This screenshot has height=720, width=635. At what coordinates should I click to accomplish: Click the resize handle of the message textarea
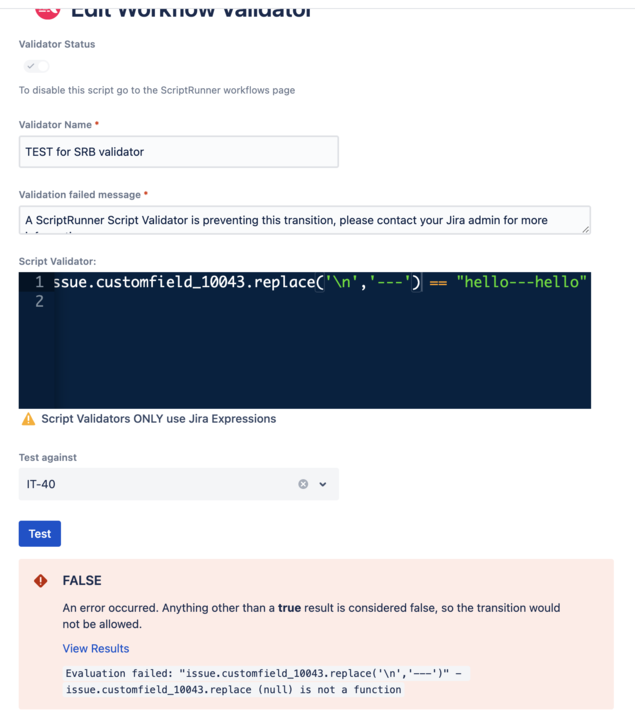585,230
